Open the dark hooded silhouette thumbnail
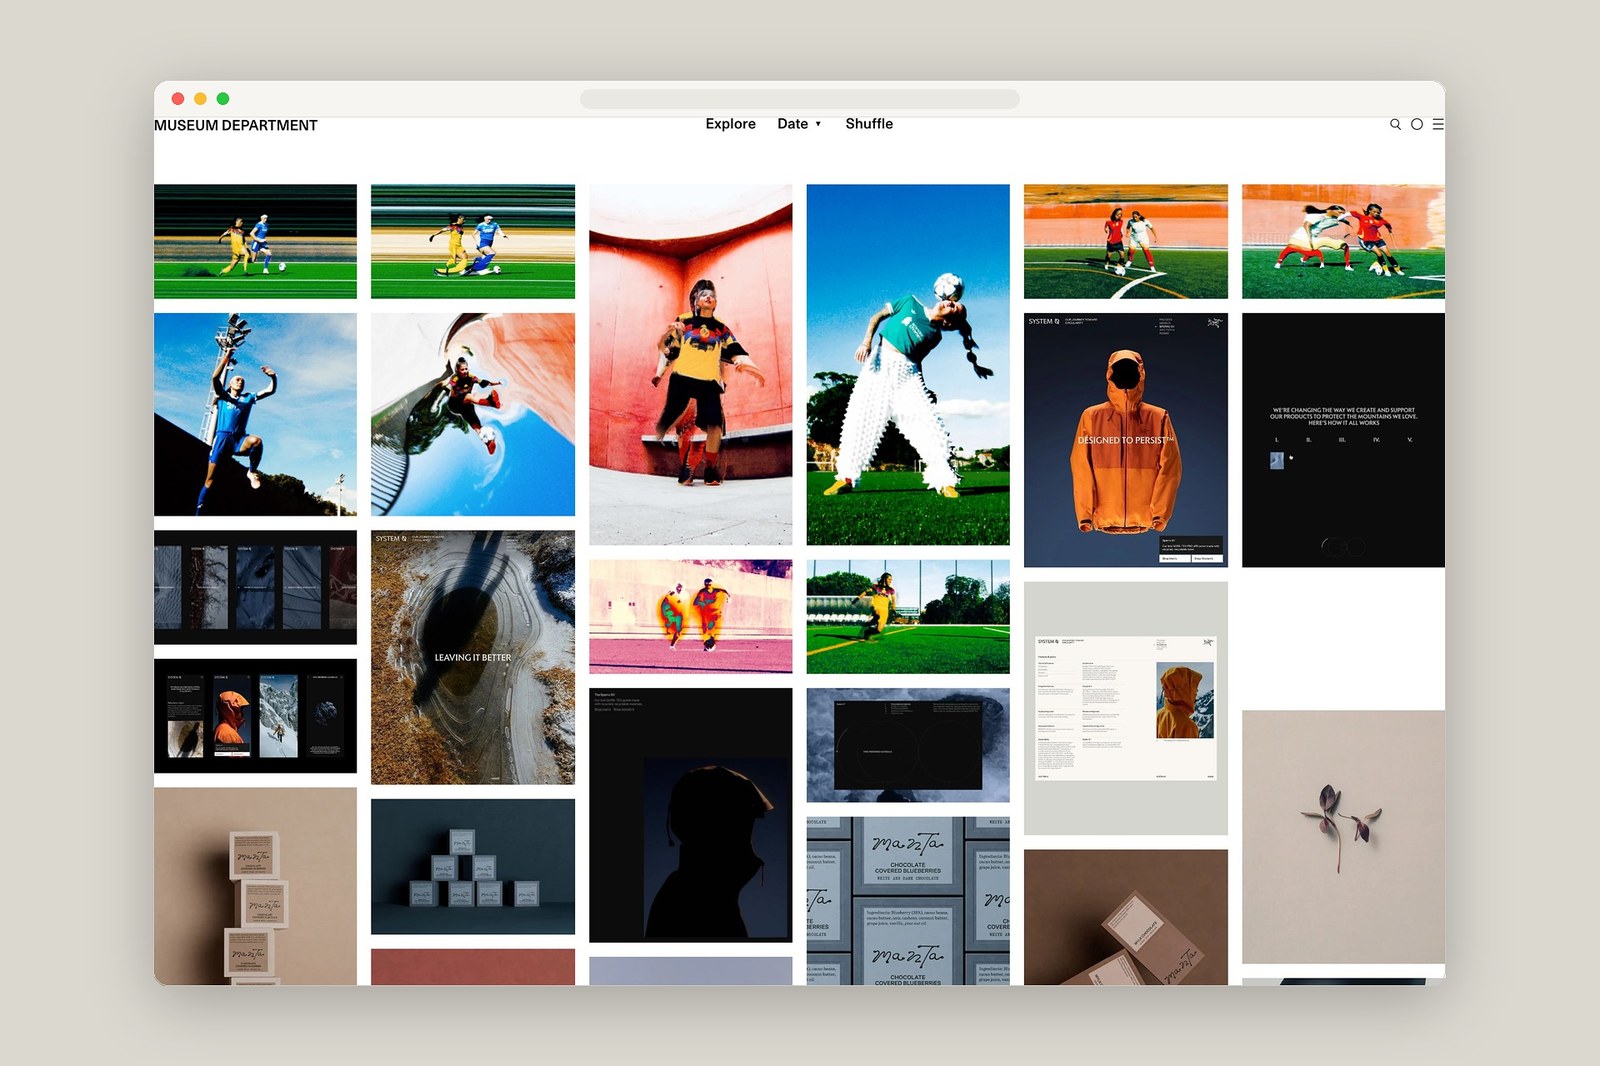1600x1066 pixels. [x=690, y=815]
